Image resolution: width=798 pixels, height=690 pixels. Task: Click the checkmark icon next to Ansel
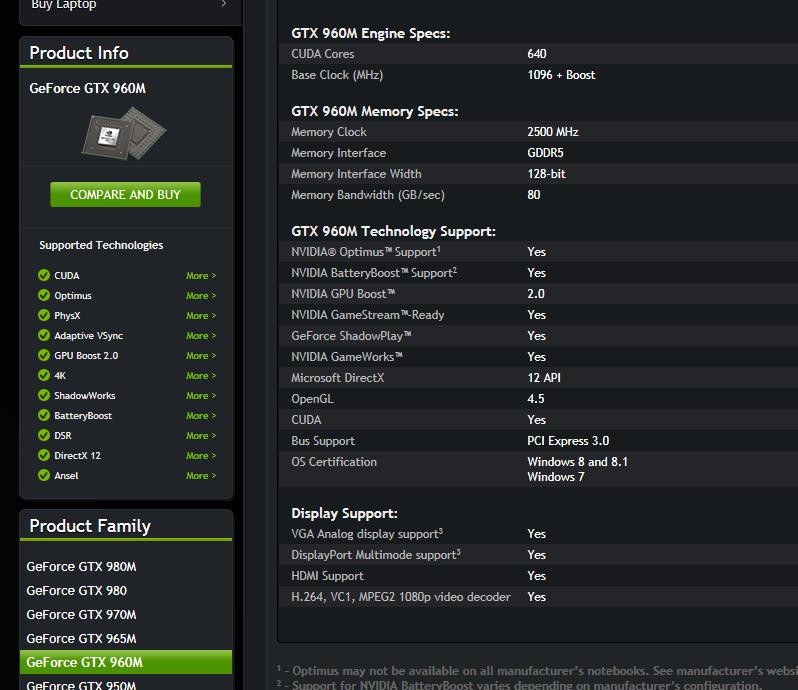tap(44, 475)
